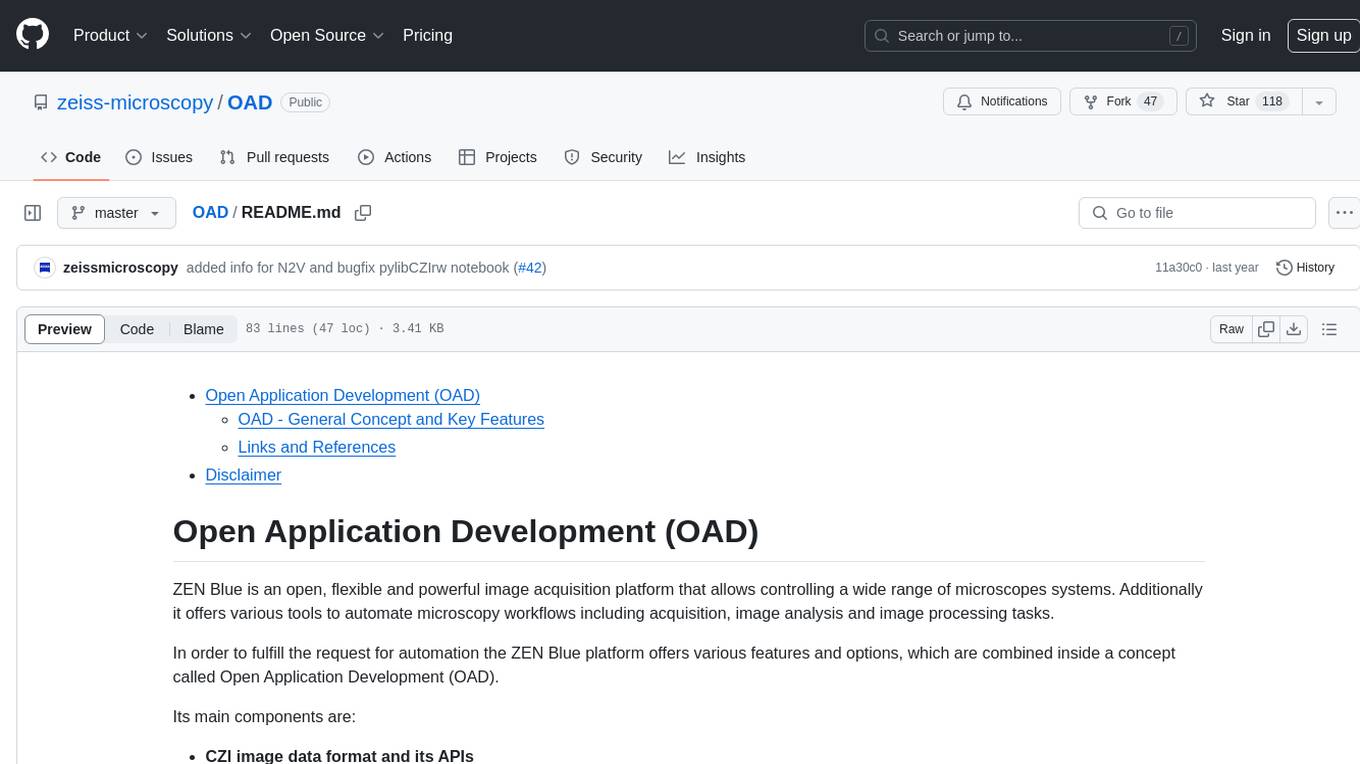
Task: Click the Sign in link
Action: pos(1245,35)
